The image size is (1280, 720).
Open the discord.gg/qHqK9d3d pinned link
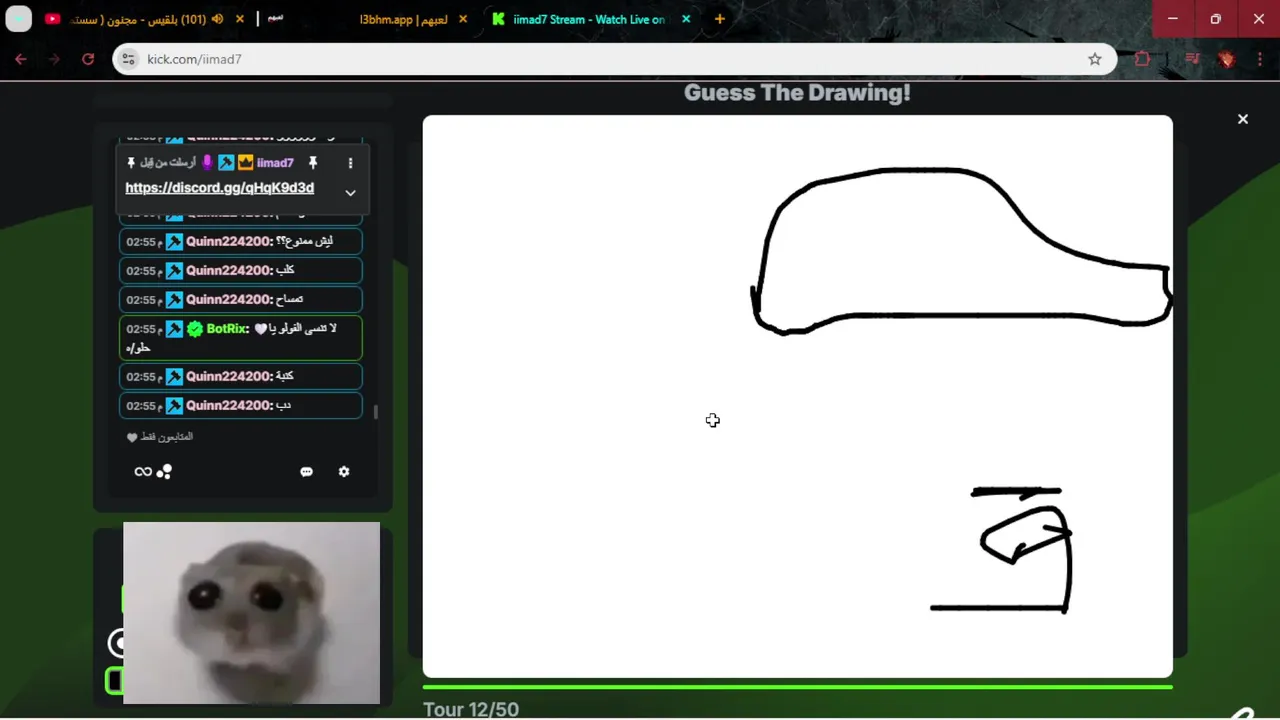(x=219, y=188)
